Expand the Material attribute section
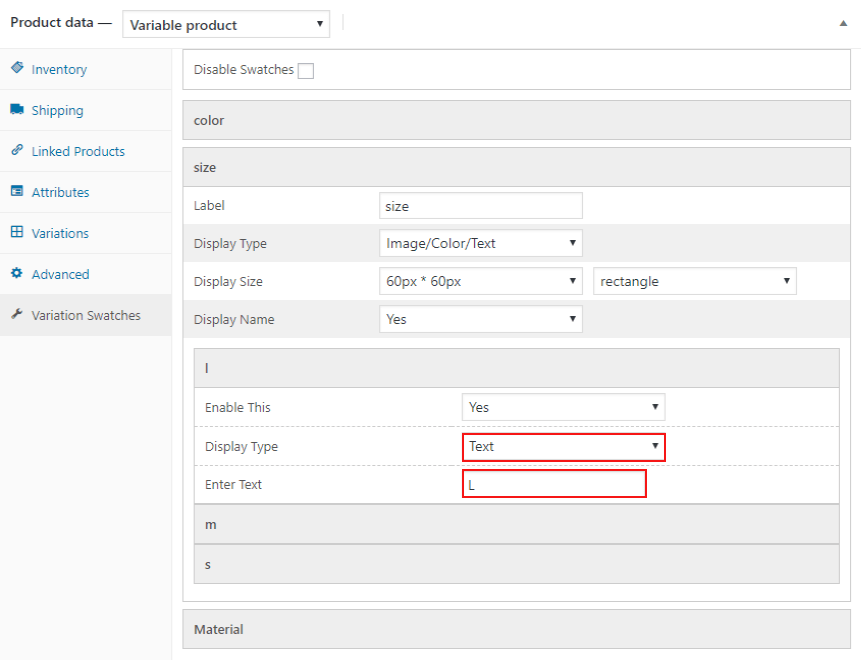Viewport: 861px width, 660px height. coord(516,629)
